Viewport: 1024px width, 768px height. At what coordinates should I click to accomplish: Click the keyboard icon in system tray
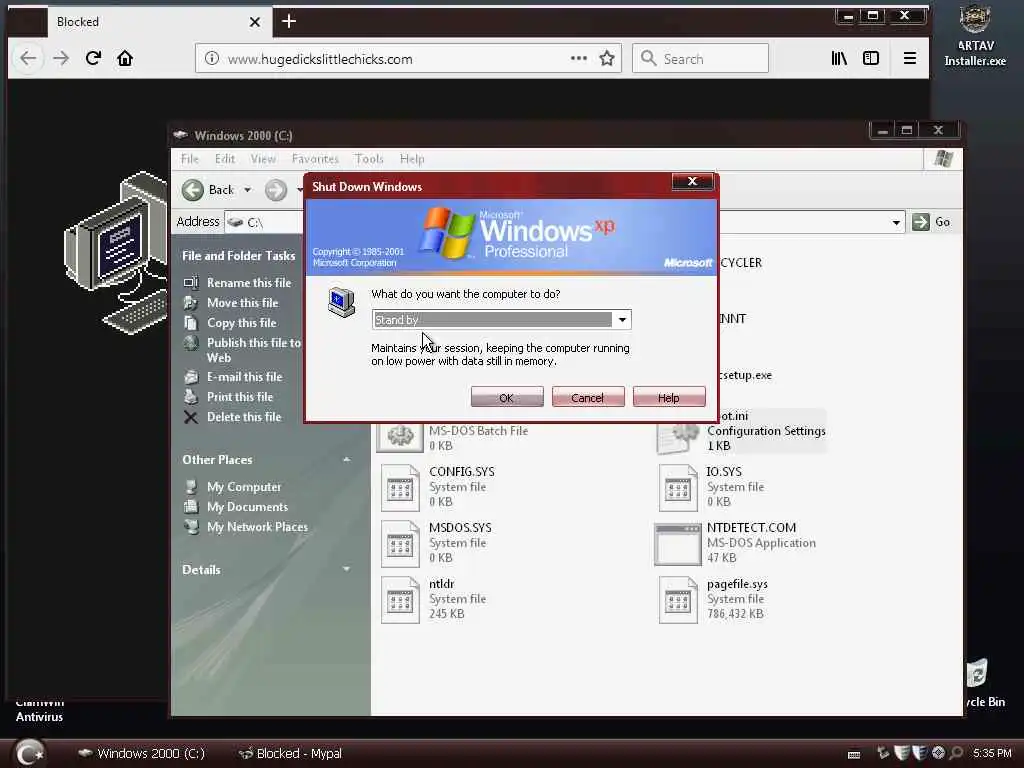(x=854, y=755)
